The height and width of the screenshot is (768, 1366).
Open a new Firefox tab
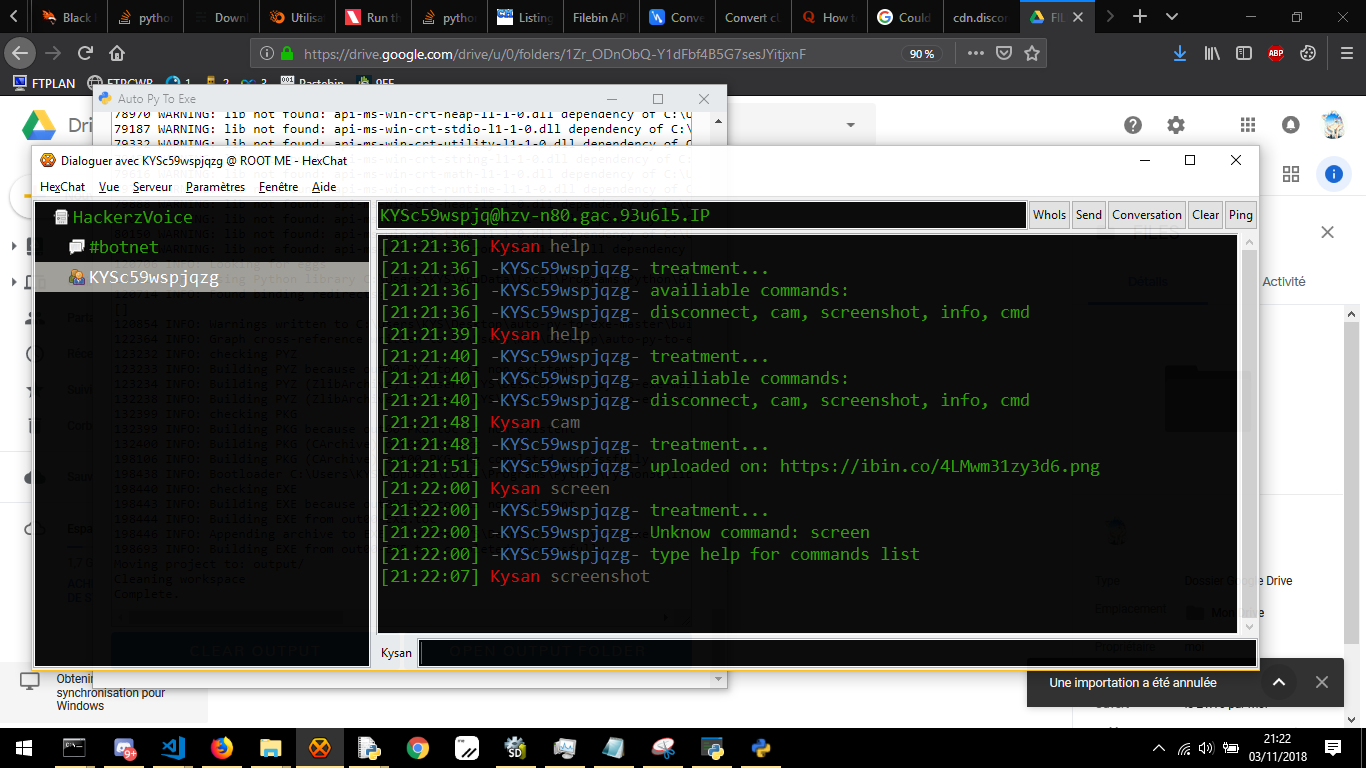[1141, 17]
